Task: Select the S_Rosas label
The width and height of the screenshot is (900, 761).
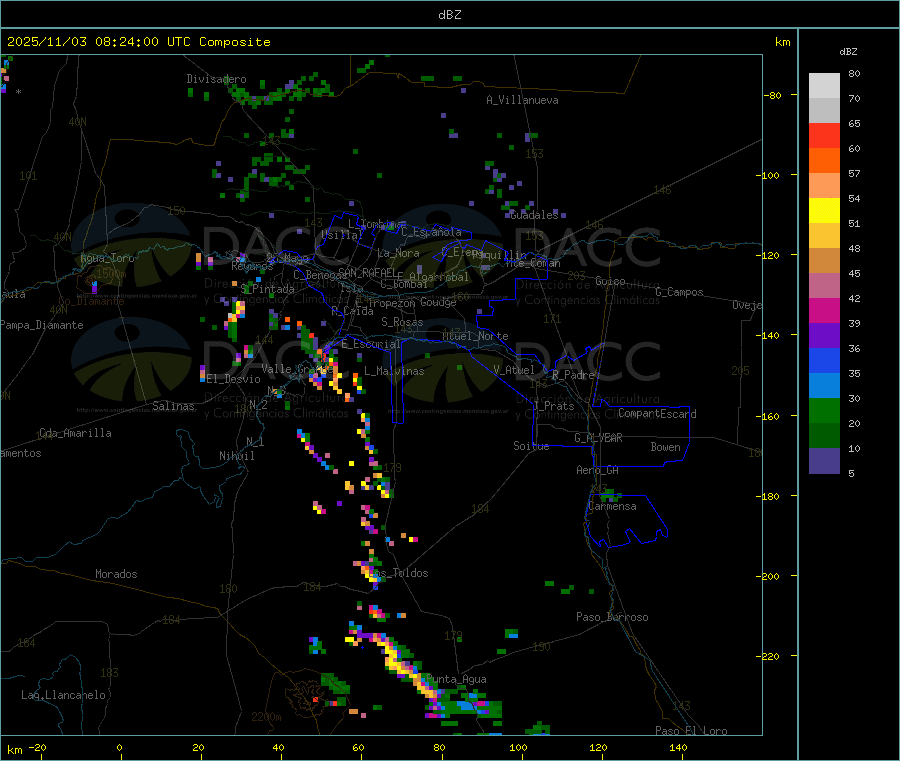Action: tap(402, 322)
